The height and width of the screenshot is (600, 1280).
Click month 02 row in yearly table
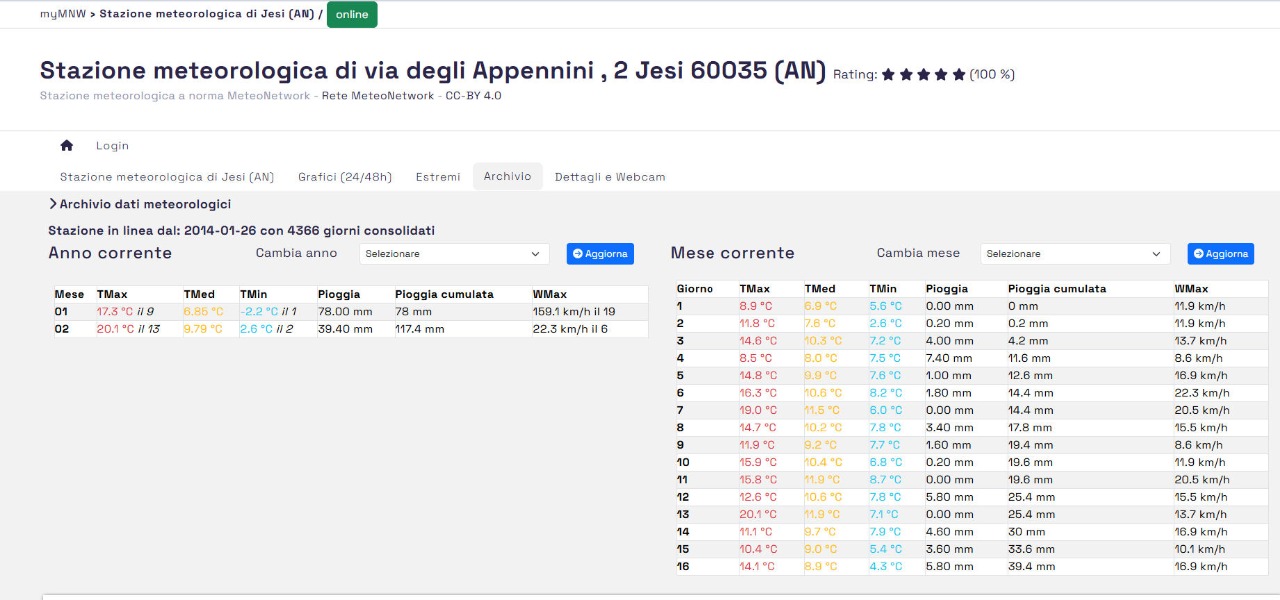350,329
